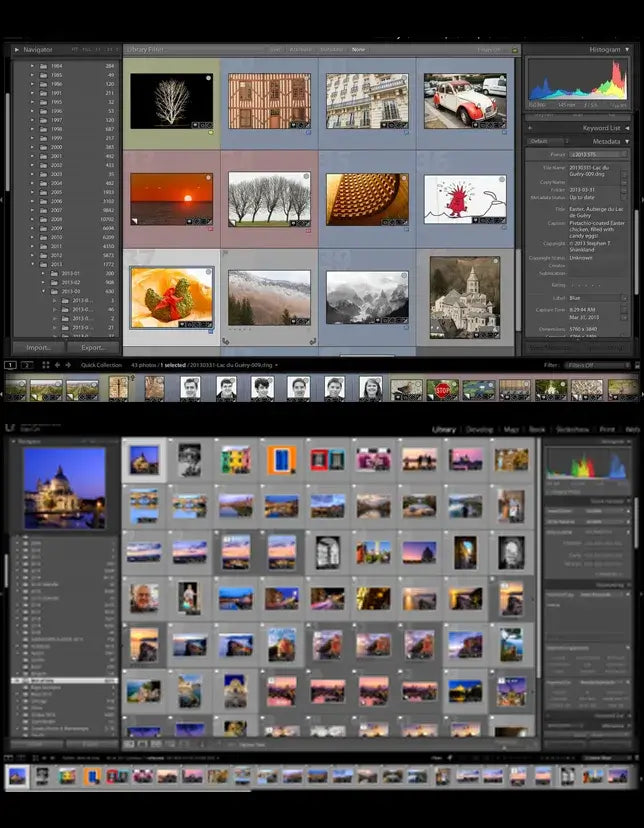
Task: Toggle Quick Collection marker on the Easter chicken photo
Action: [x=209, y=272]
